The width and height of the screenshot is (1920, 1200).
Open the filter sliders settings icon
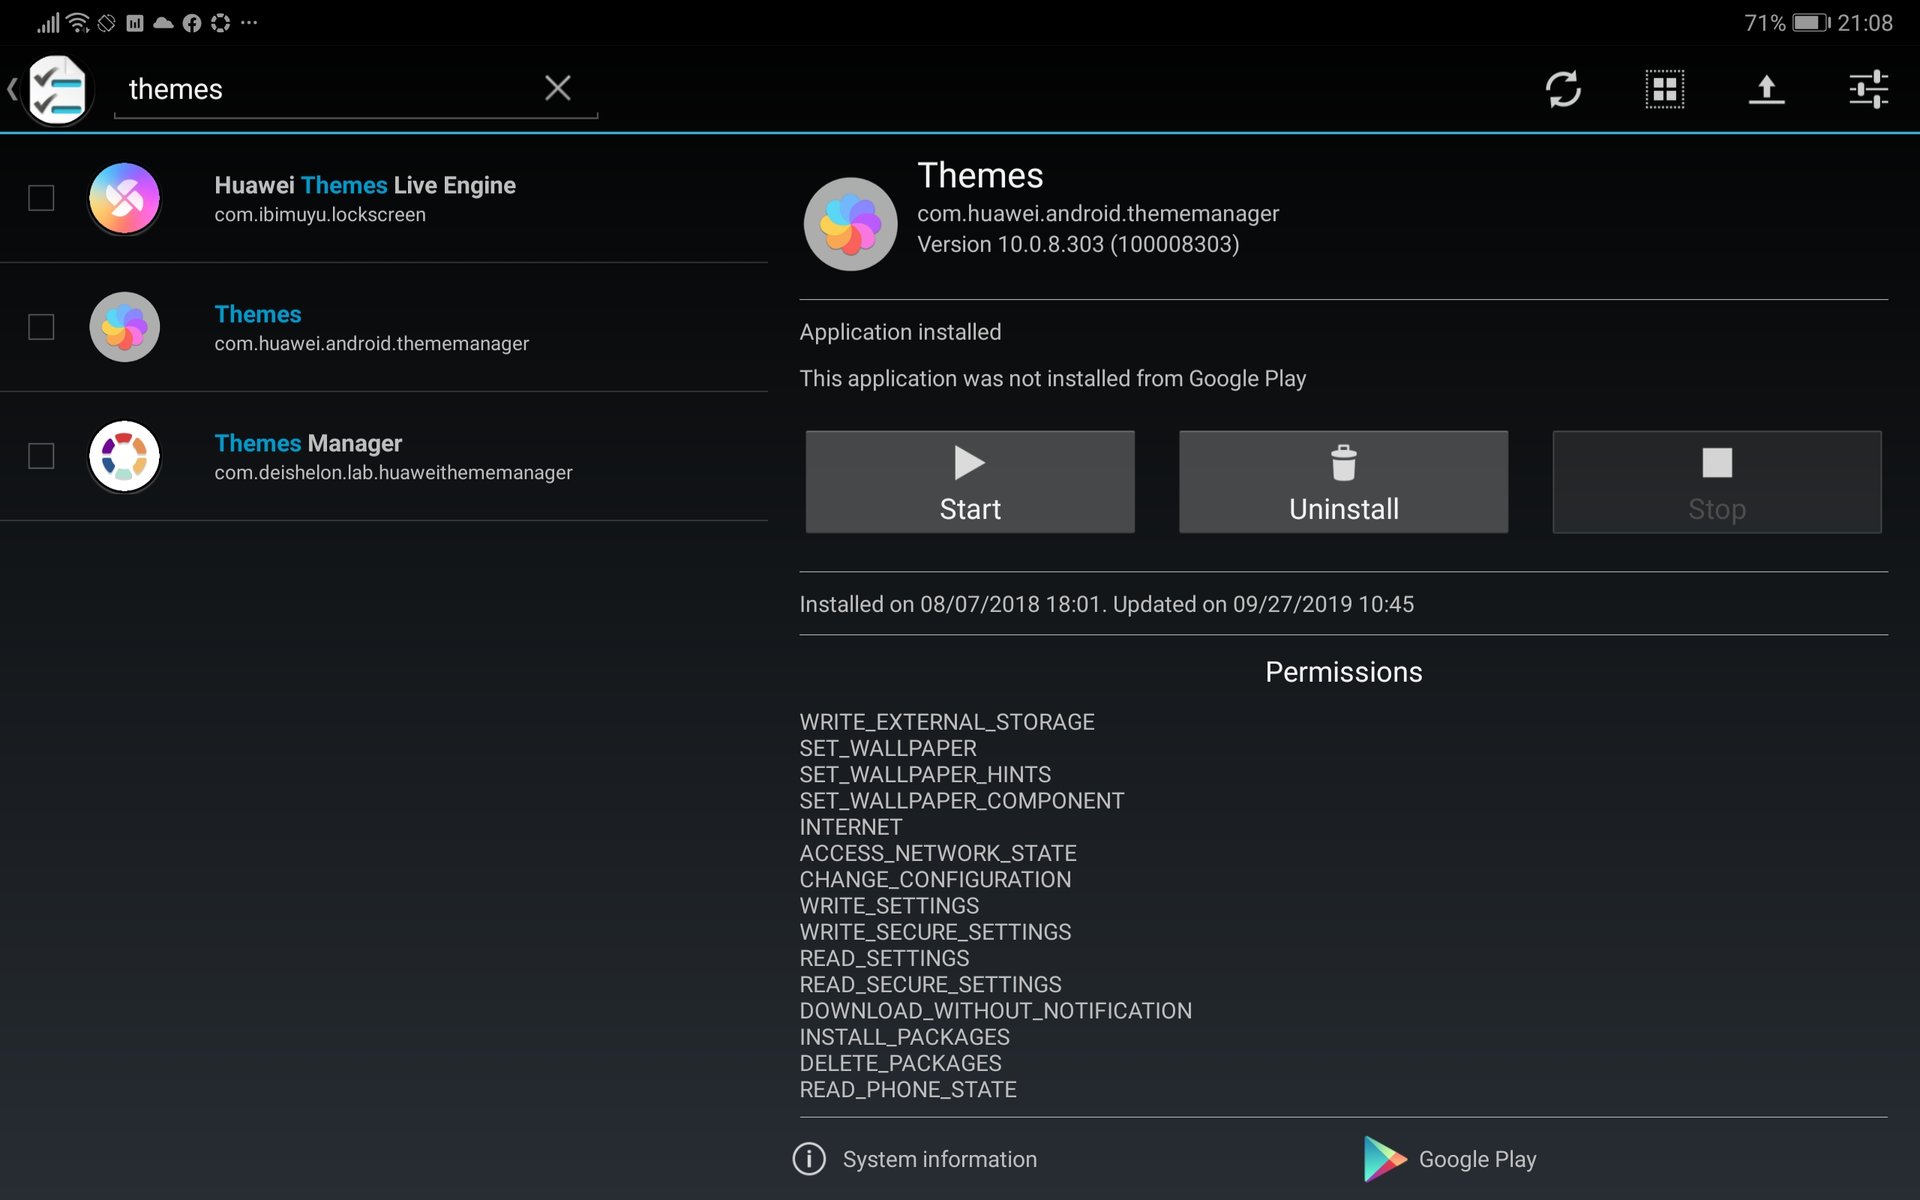coord(1868,89)
